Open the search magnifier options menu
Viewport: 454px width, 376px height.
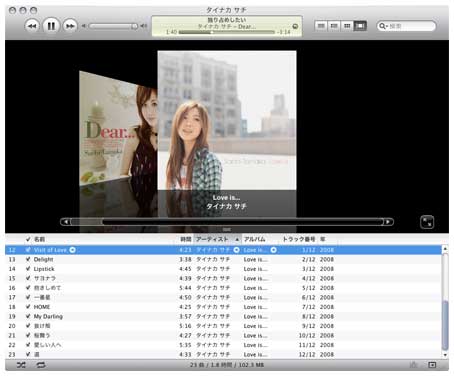pyautogui.click(x=383, y=26)
